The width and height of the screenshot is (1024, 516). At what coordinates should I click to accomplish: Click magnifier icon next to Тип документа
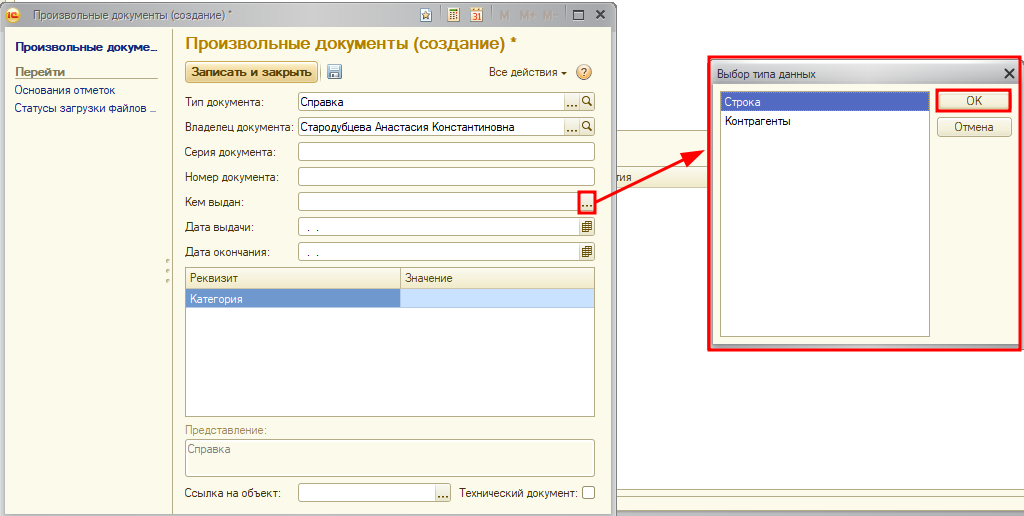(x=587, y=102)
